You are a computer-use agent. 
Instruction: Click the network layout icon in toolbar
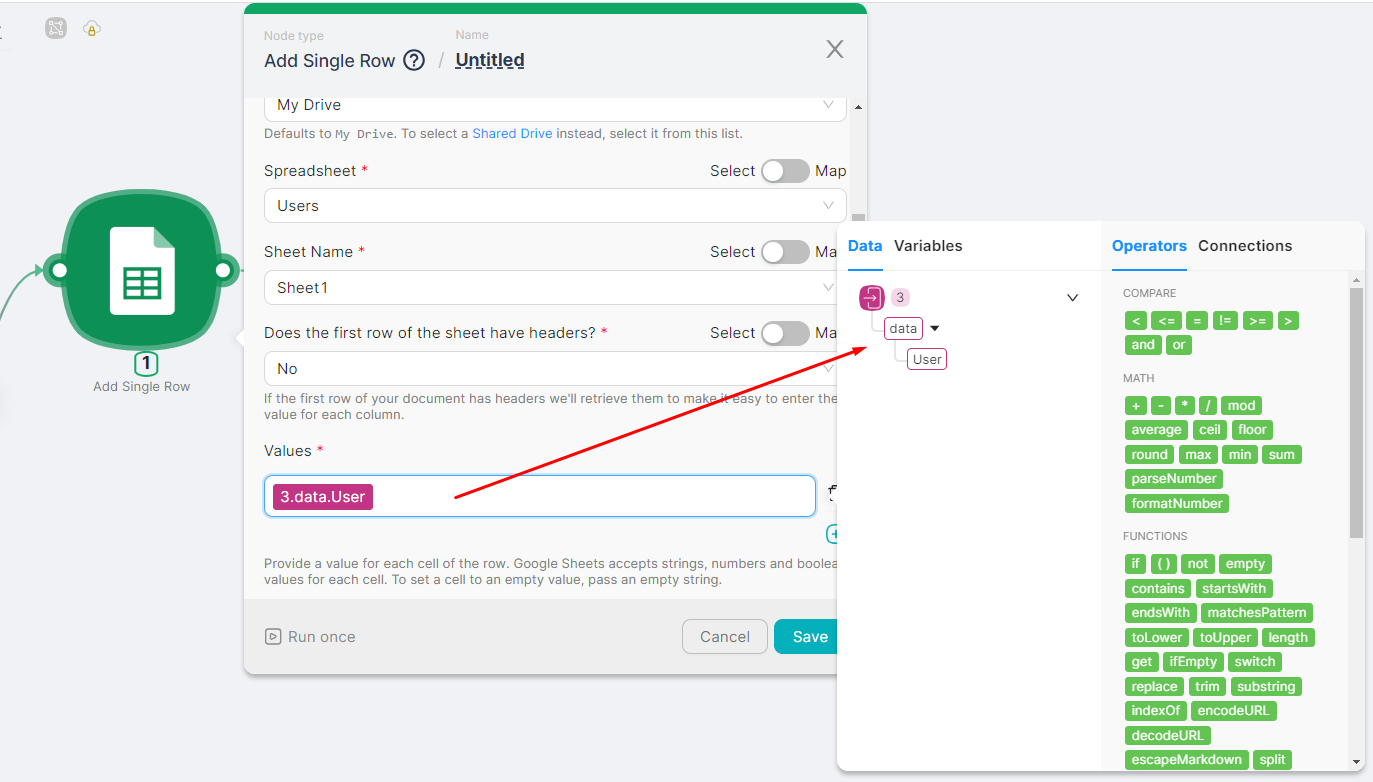56,29
